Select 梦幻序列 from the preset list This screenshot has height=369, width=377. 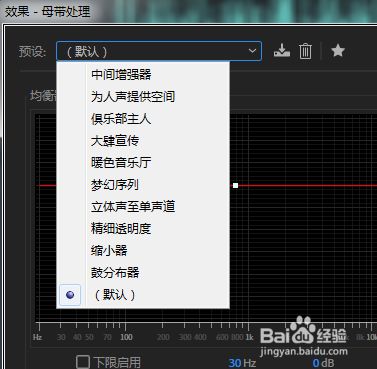click(143, 185)
